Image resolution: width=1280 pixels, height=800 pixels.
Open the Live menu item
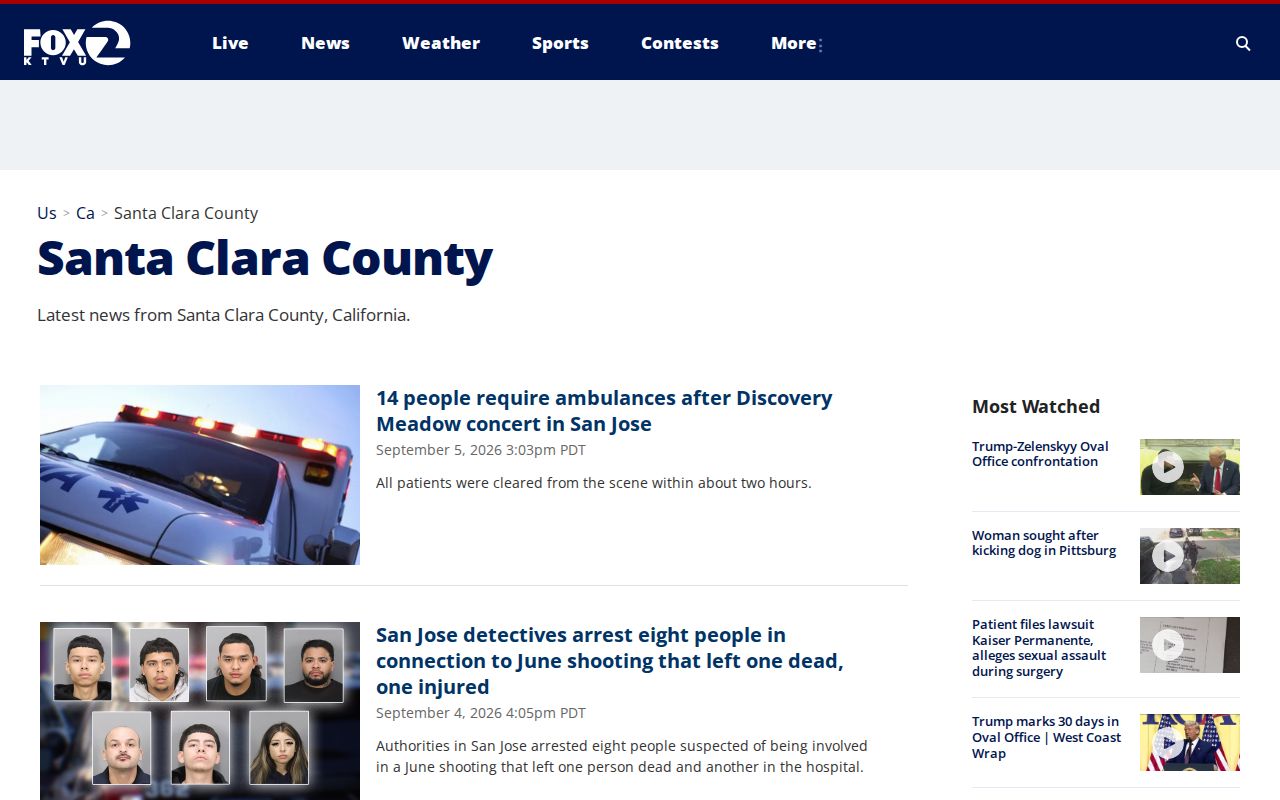click(230, 43)
